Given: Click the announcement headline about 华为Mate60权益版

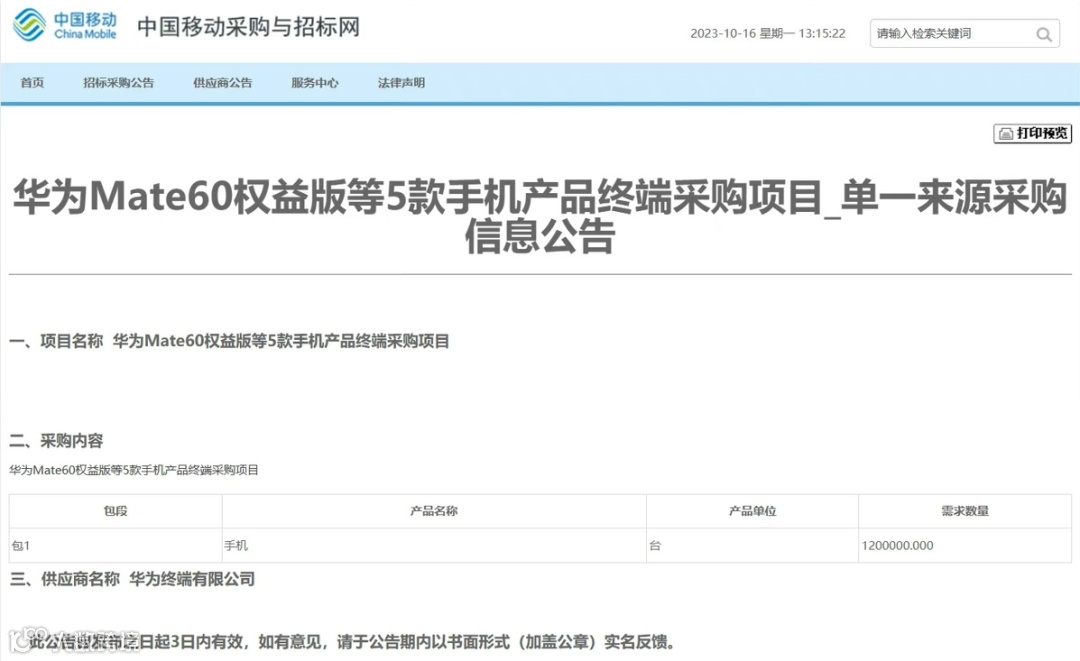Looking at the screenshot, I should pos(540,216).
